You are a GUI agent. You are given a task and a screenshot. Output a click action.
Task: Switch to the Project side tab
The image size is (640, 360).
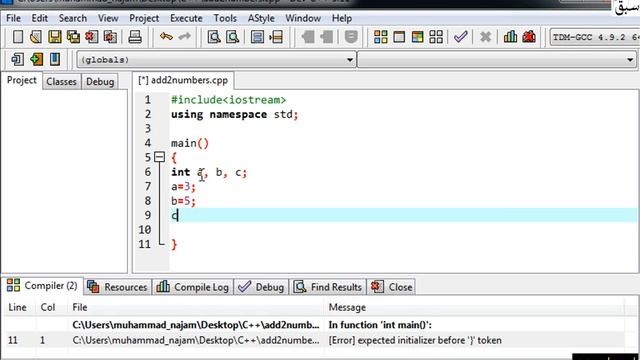22,80
